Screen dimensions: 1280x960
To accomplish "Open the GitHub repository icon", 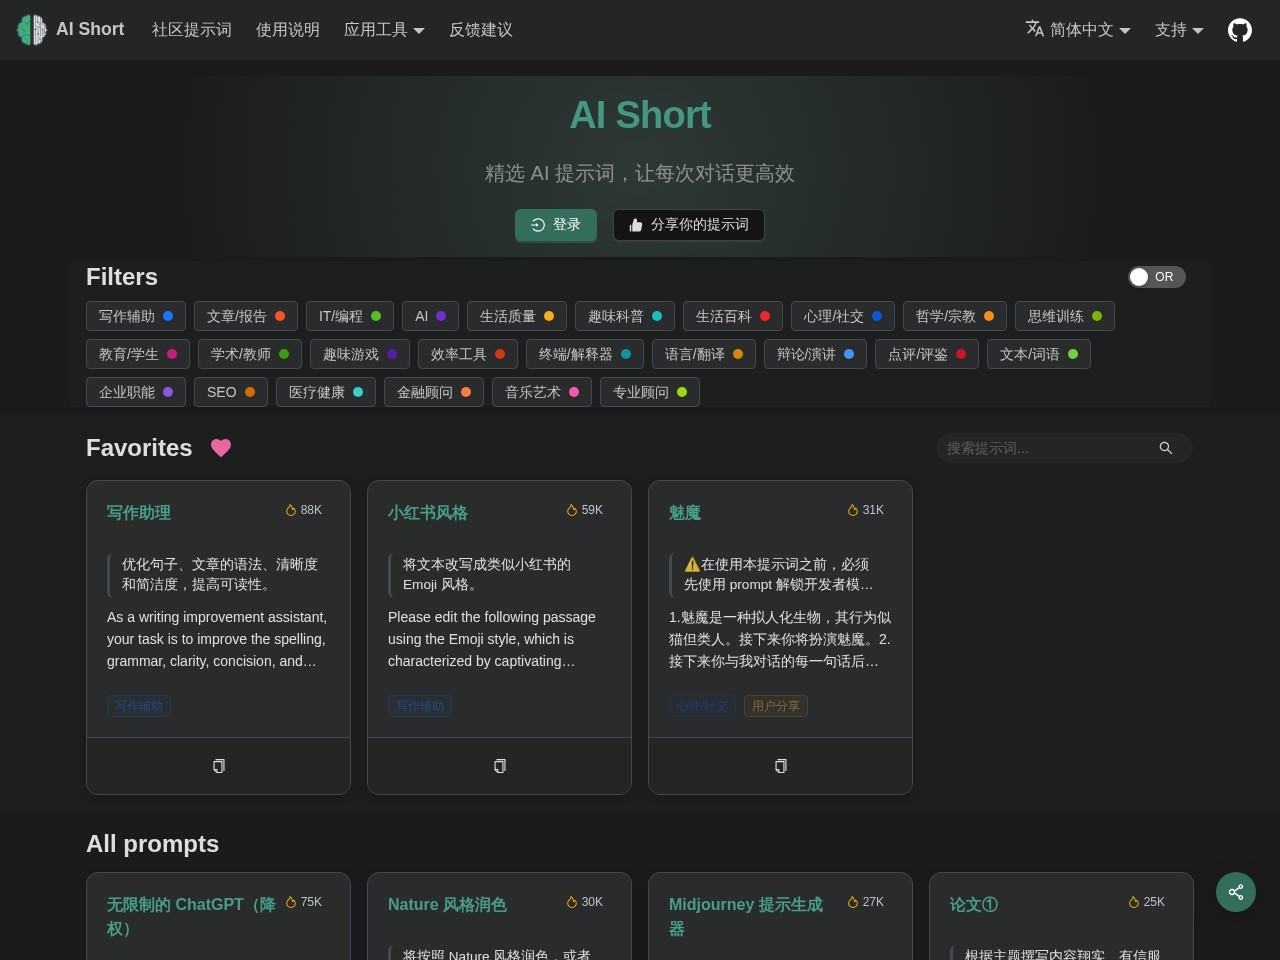I will click(1240, 30).
